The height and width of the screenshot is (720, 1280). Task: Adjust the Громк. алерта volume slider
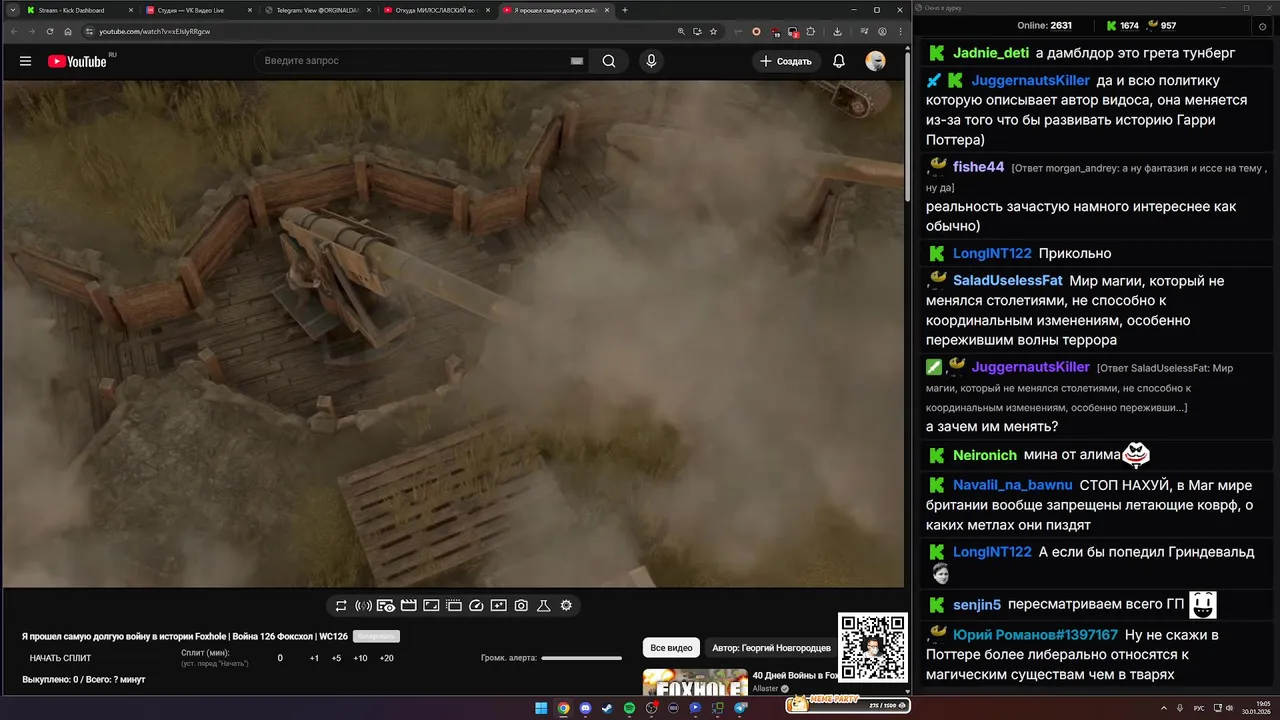pos(582,658)
